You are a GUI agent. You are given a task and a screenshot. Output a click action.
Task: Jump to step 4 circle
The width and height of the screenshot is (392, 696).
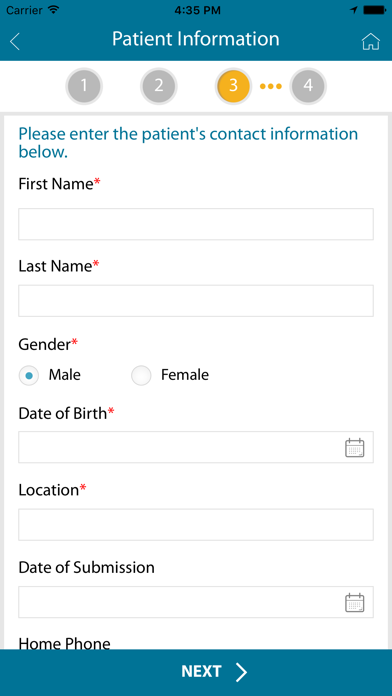(308, 86)
